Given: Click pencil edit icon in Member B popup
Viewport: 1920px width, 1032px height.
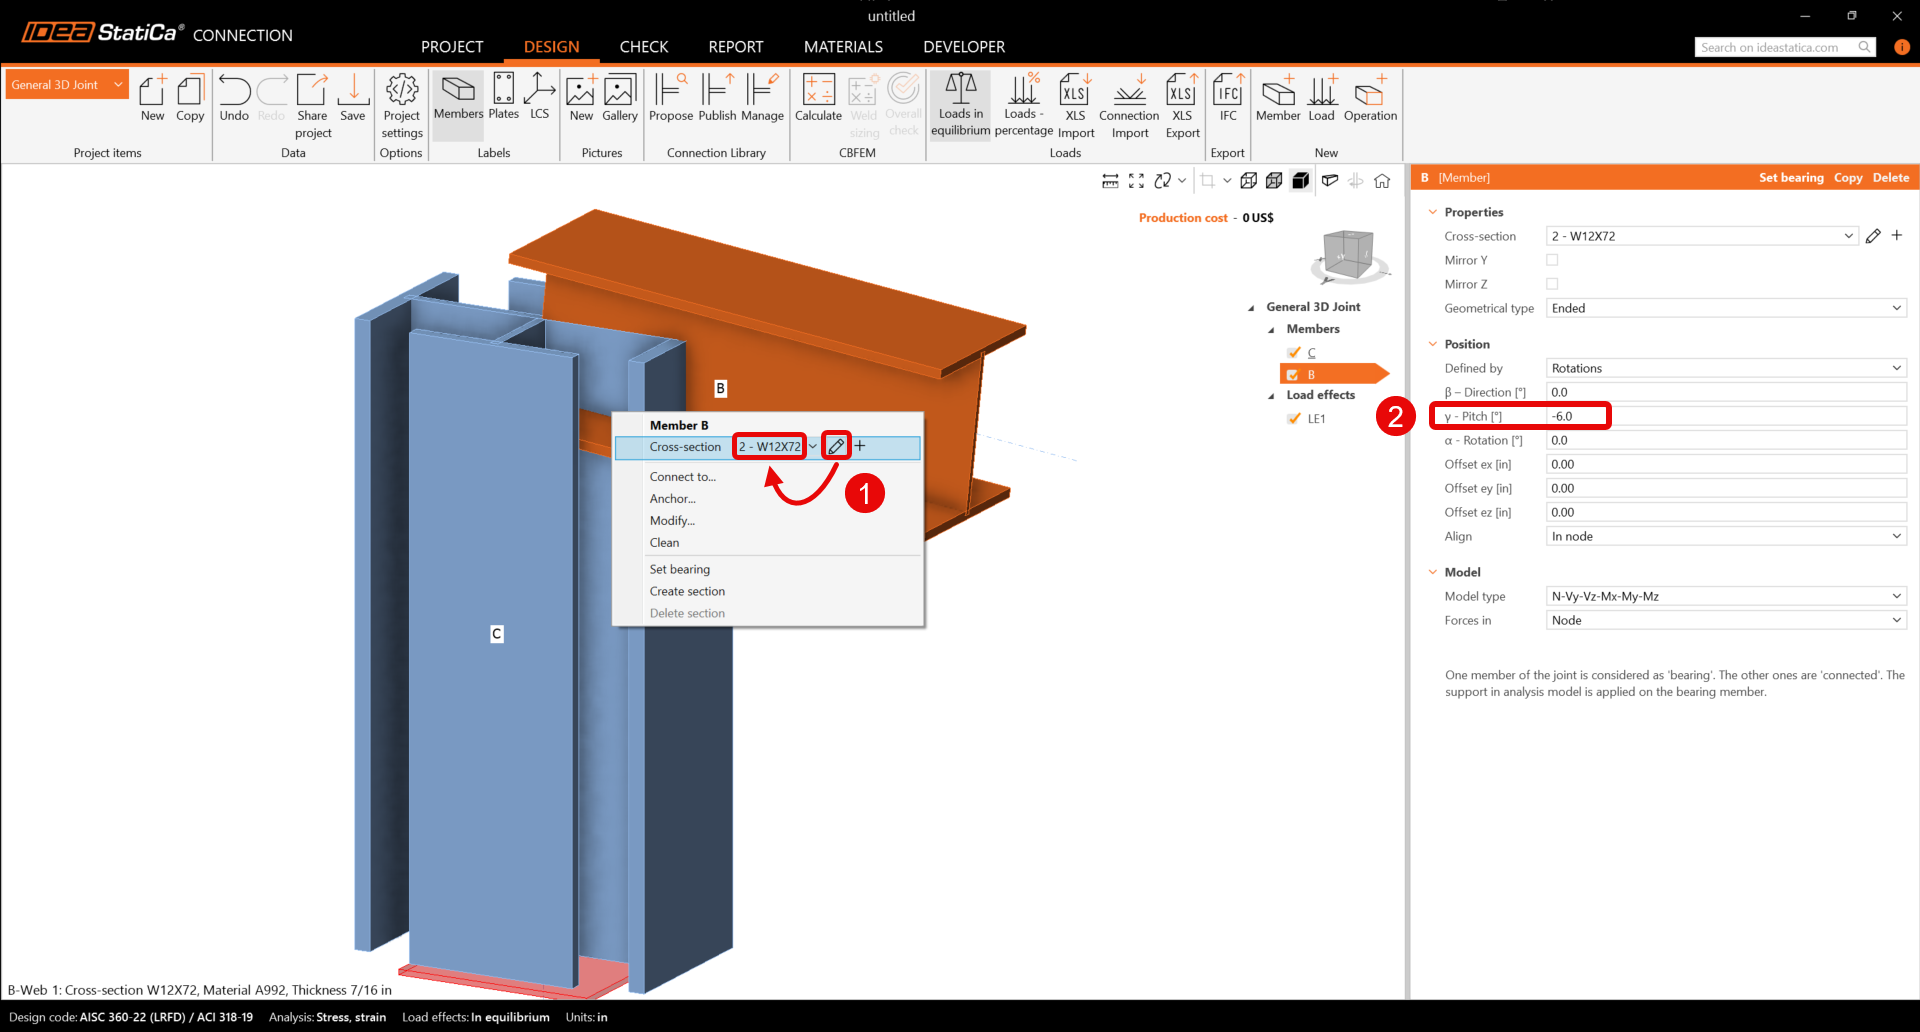Looking at the screenshot, I should [836, 446].
